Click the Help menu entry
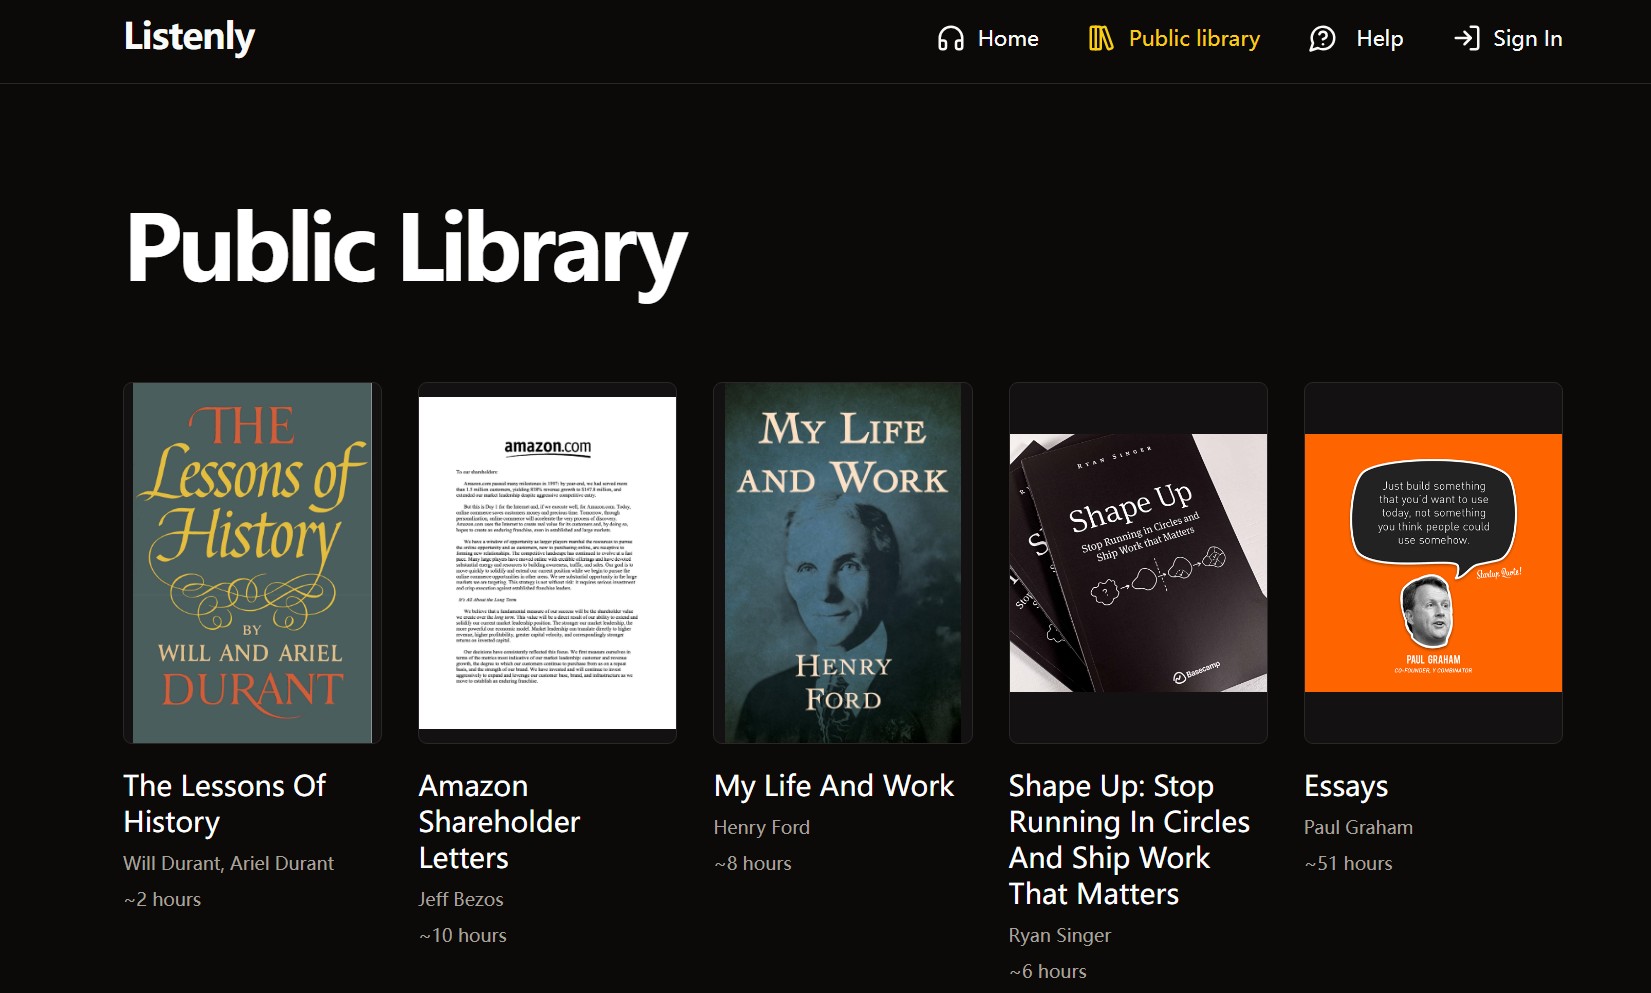1651x993 pixels. [x=1379, y=39]
